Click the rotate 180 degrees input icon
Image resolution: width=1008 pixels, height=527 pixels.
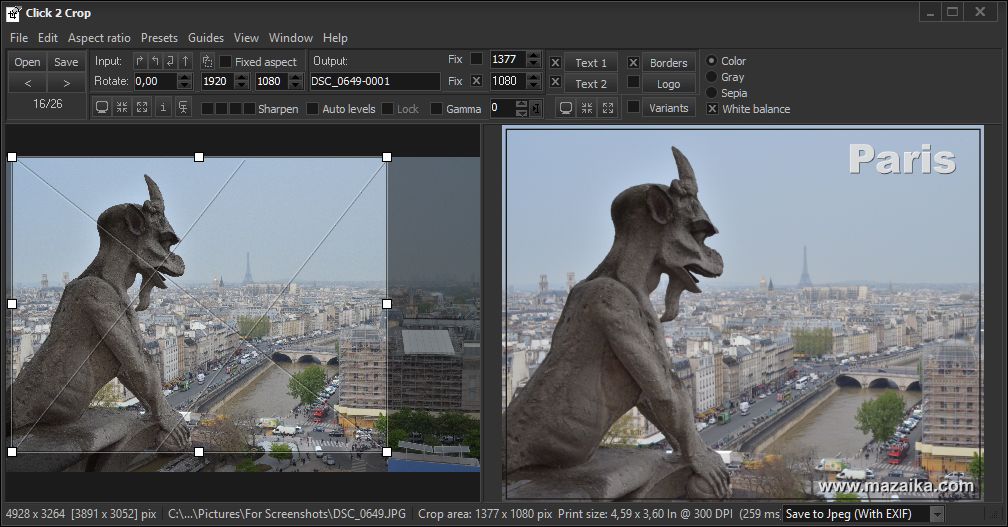(170, 61)
